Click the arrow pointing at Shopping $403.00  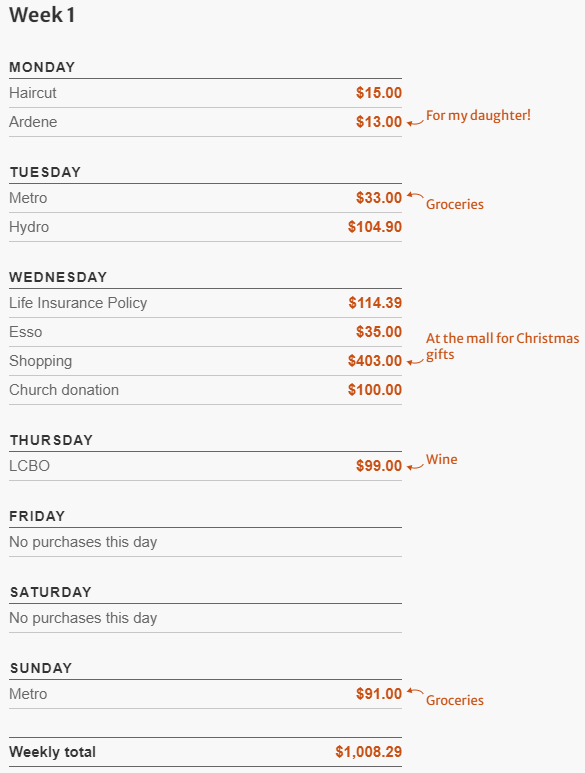tap(415, 362)
